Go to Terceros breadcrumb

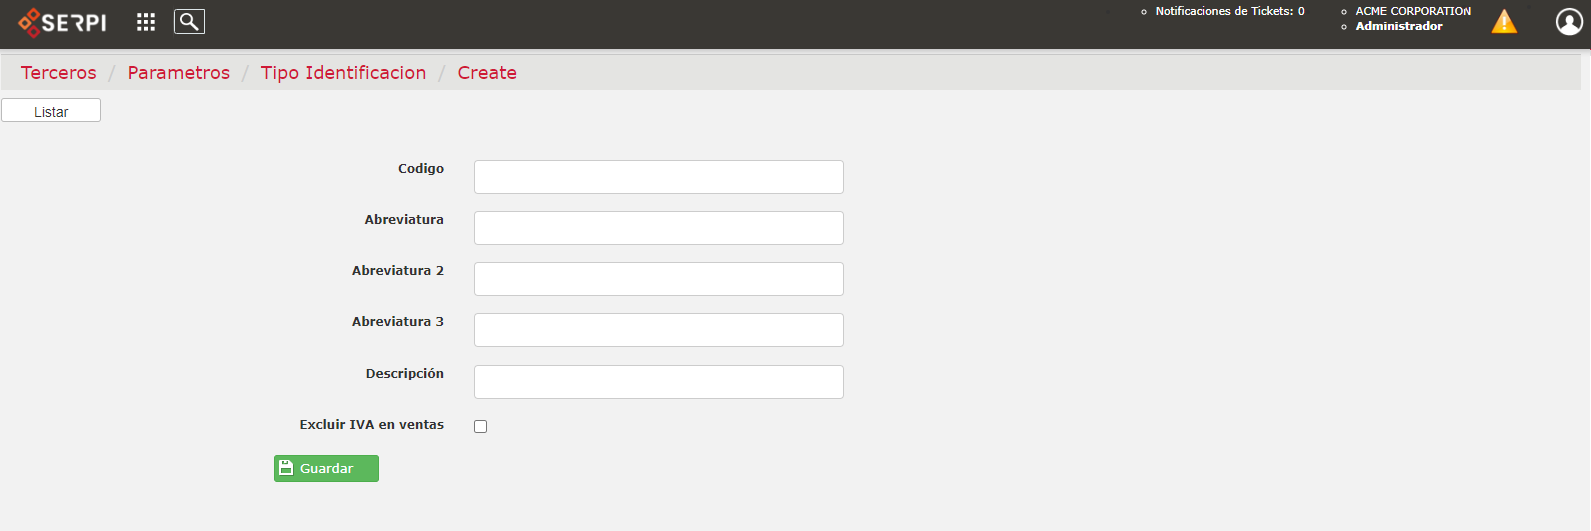[59, 73]
